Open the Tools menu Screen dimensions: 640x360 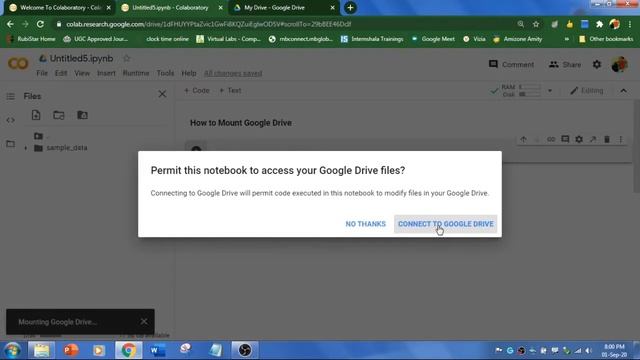pos(165,73)
